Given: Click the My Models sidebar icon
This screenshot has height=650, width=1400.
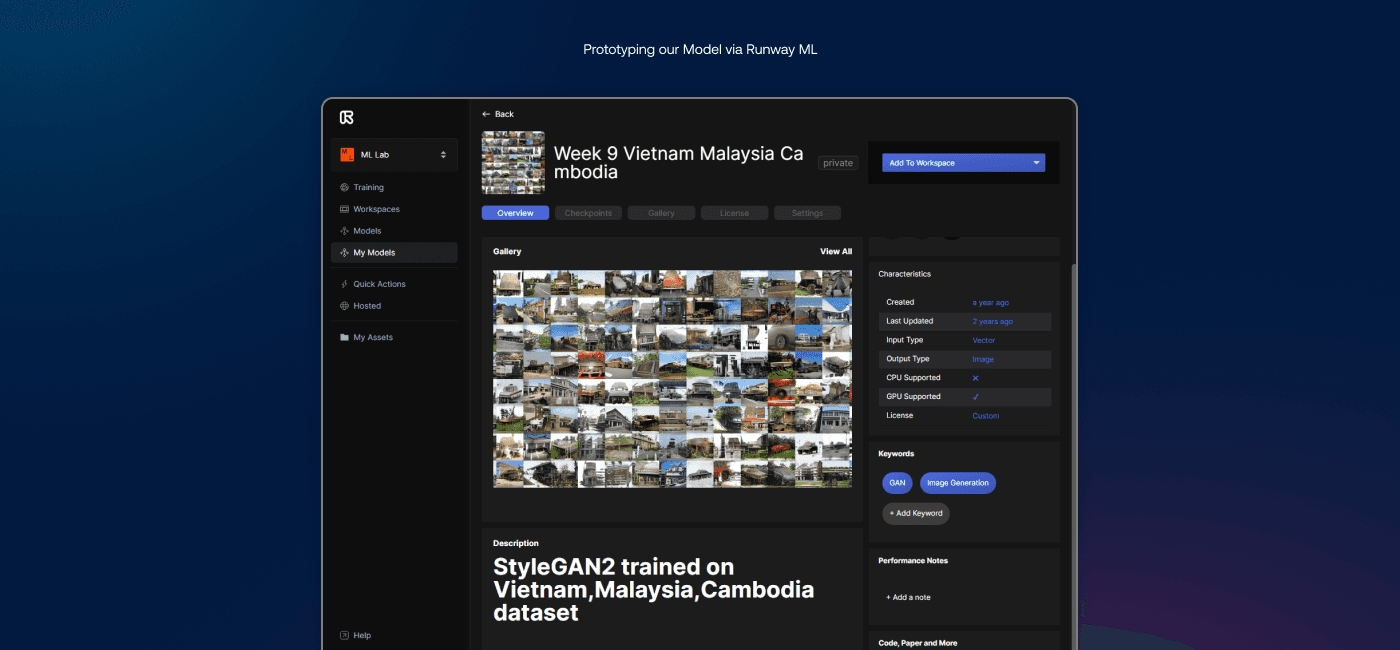Looking at the screenshot, I should pyautogui.click(x=344, y=253).
